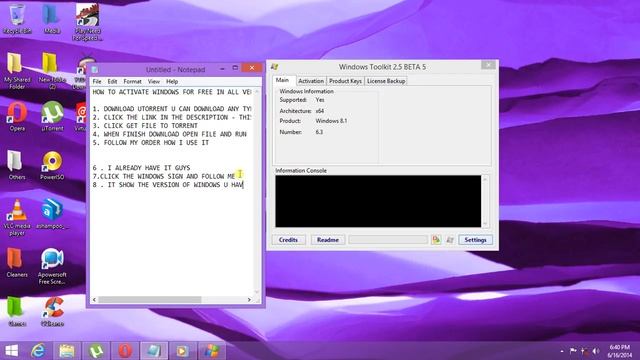Image resolution: width=640 pixels, height=360 pixels.
Task: Click the line '5. FOLLOW MY ORDER HOW I USE IT'
Action: tap(151, 143)
